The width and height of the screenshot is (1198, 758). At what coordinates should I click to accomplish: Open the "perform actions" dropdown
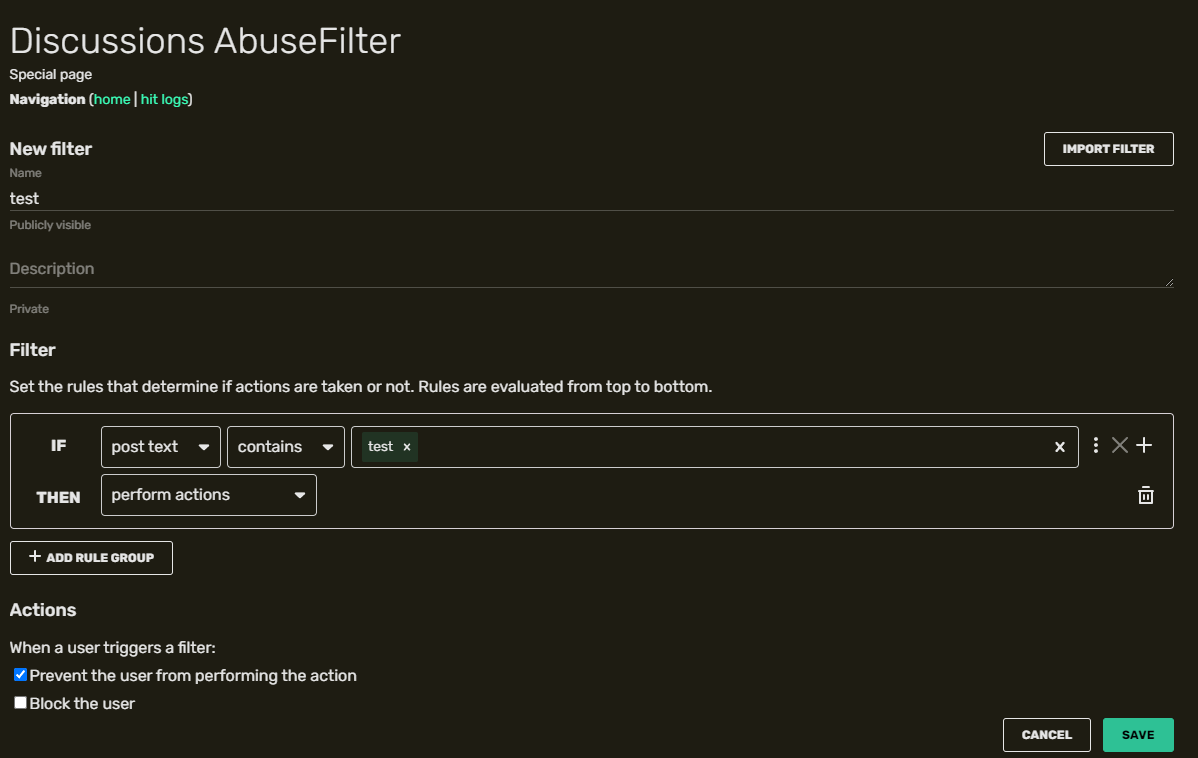208,495
